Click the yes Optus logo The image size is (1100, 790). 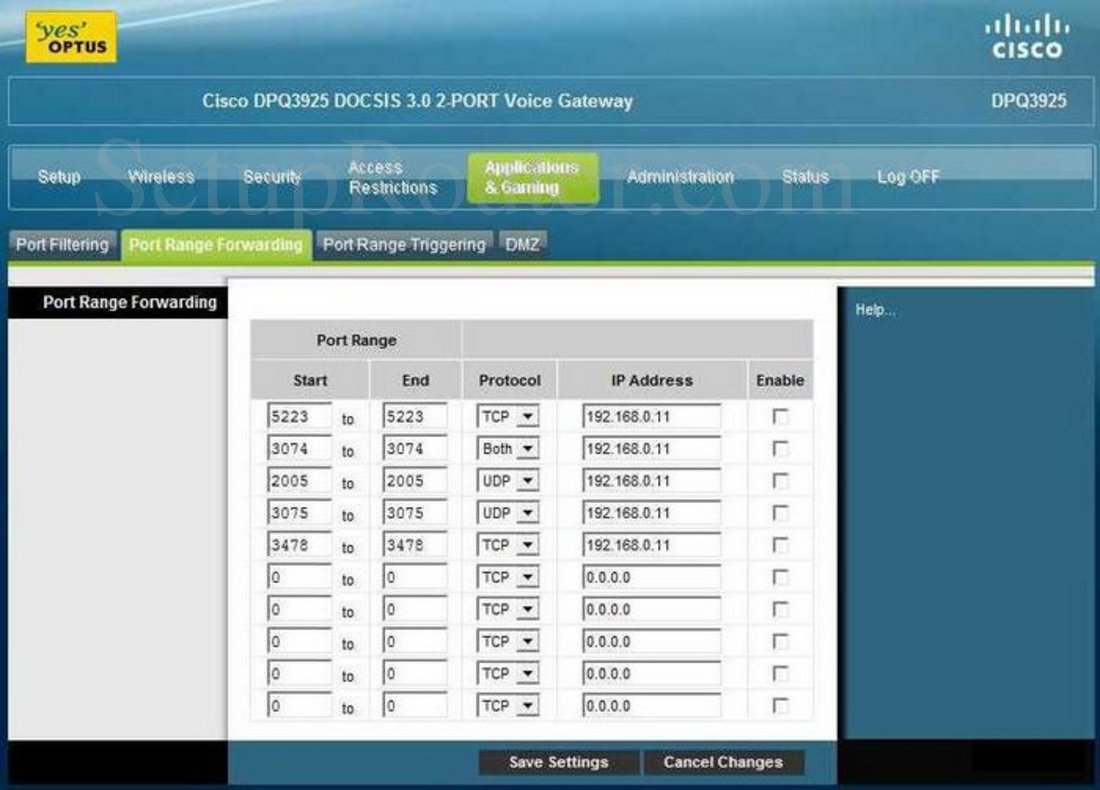point(71,38)
